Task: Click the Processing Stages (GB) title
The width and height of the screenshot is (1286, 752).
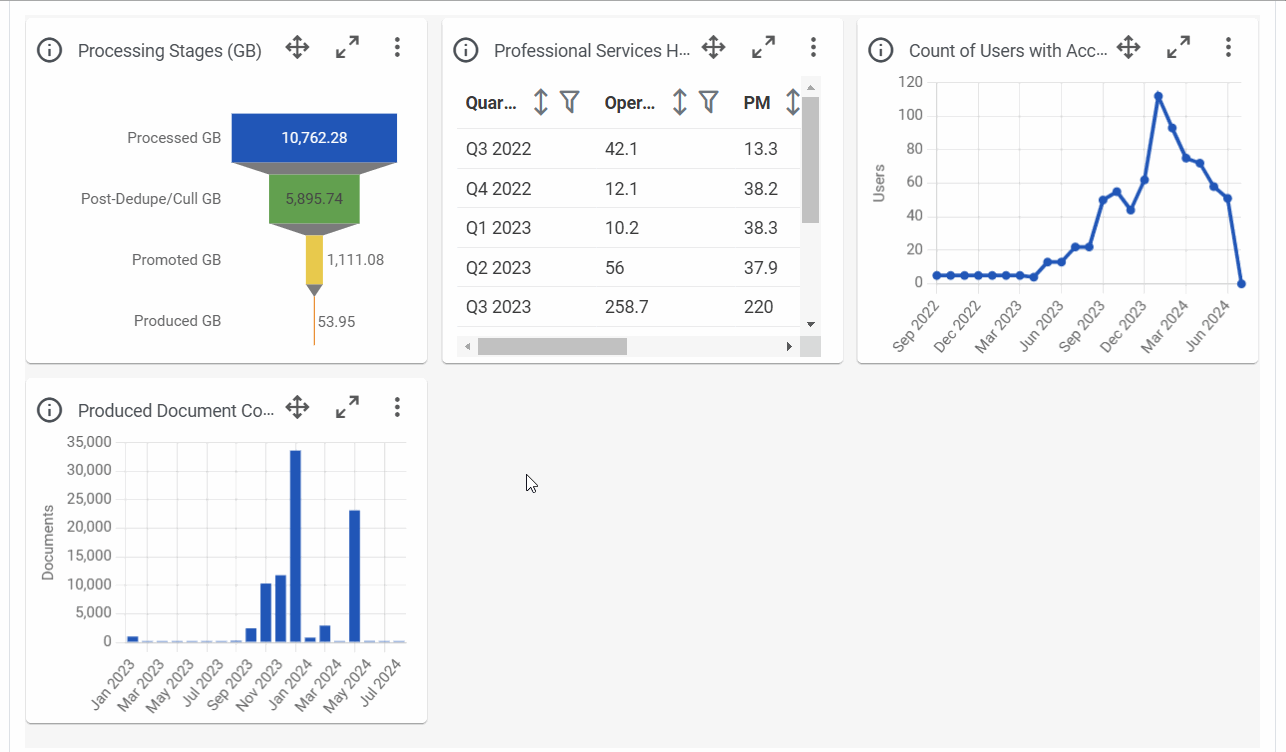Action: [x=170, y=51]
